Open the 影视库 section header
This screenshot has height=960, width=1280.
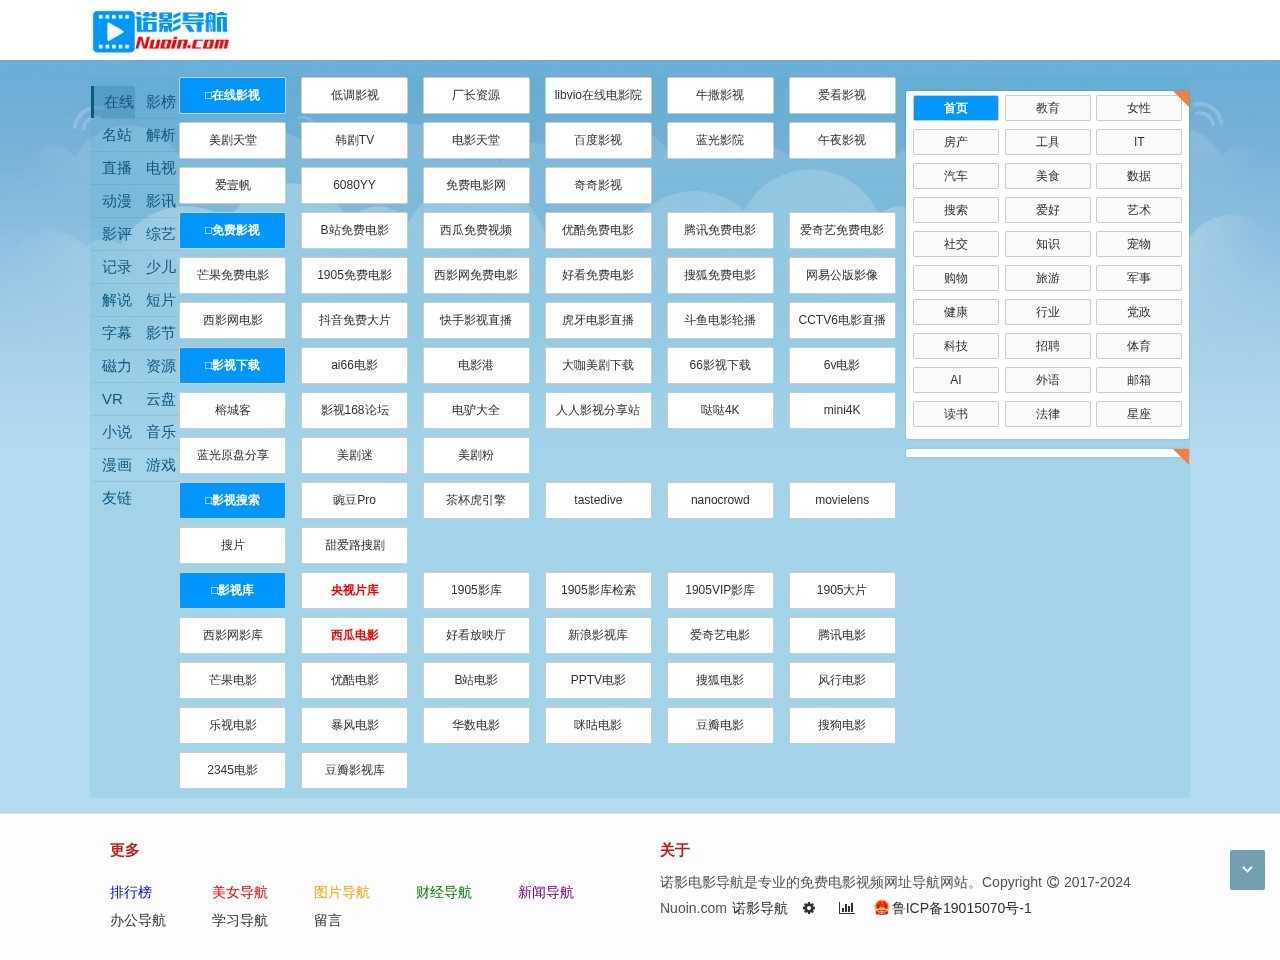coord(232,590)
